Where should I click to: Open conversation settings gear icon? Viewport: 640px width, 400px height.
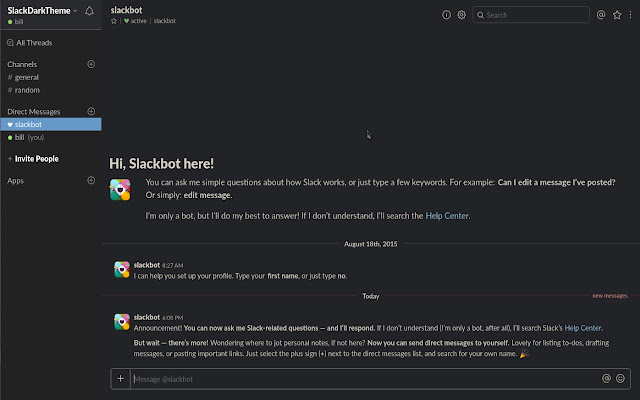pos(461,15)
